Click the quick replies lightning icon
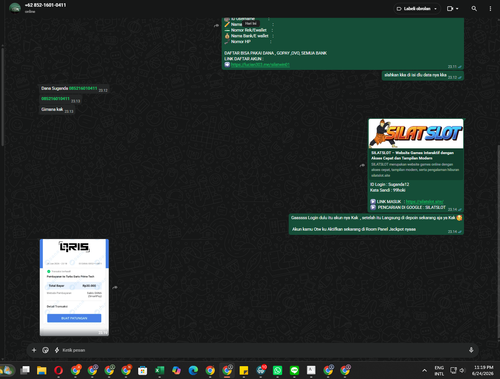The width and height of the screenshot is (500, 379). pos(57,350)
